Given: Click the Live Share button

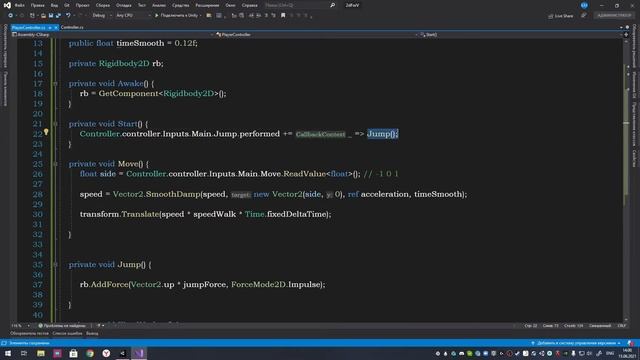Looking at the screenshot, I should pos(561,16).
